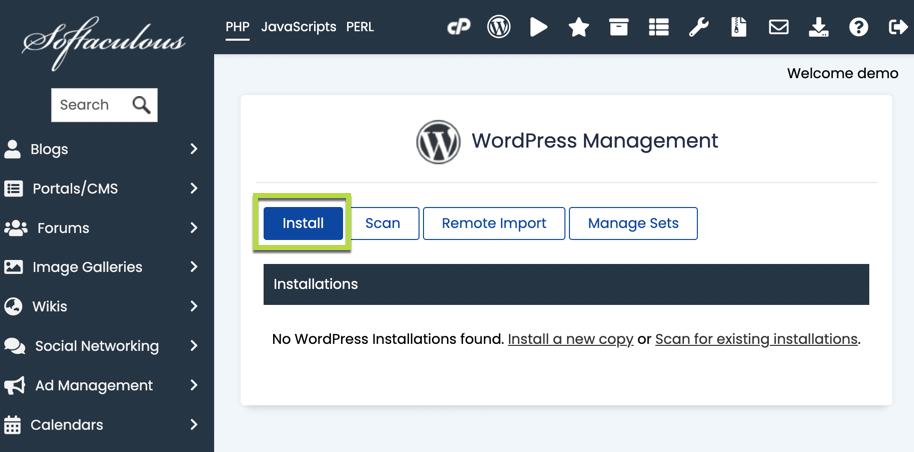Open the demos play icon
The width and height of the screenshot is (914, 452).
pos(539,27)
